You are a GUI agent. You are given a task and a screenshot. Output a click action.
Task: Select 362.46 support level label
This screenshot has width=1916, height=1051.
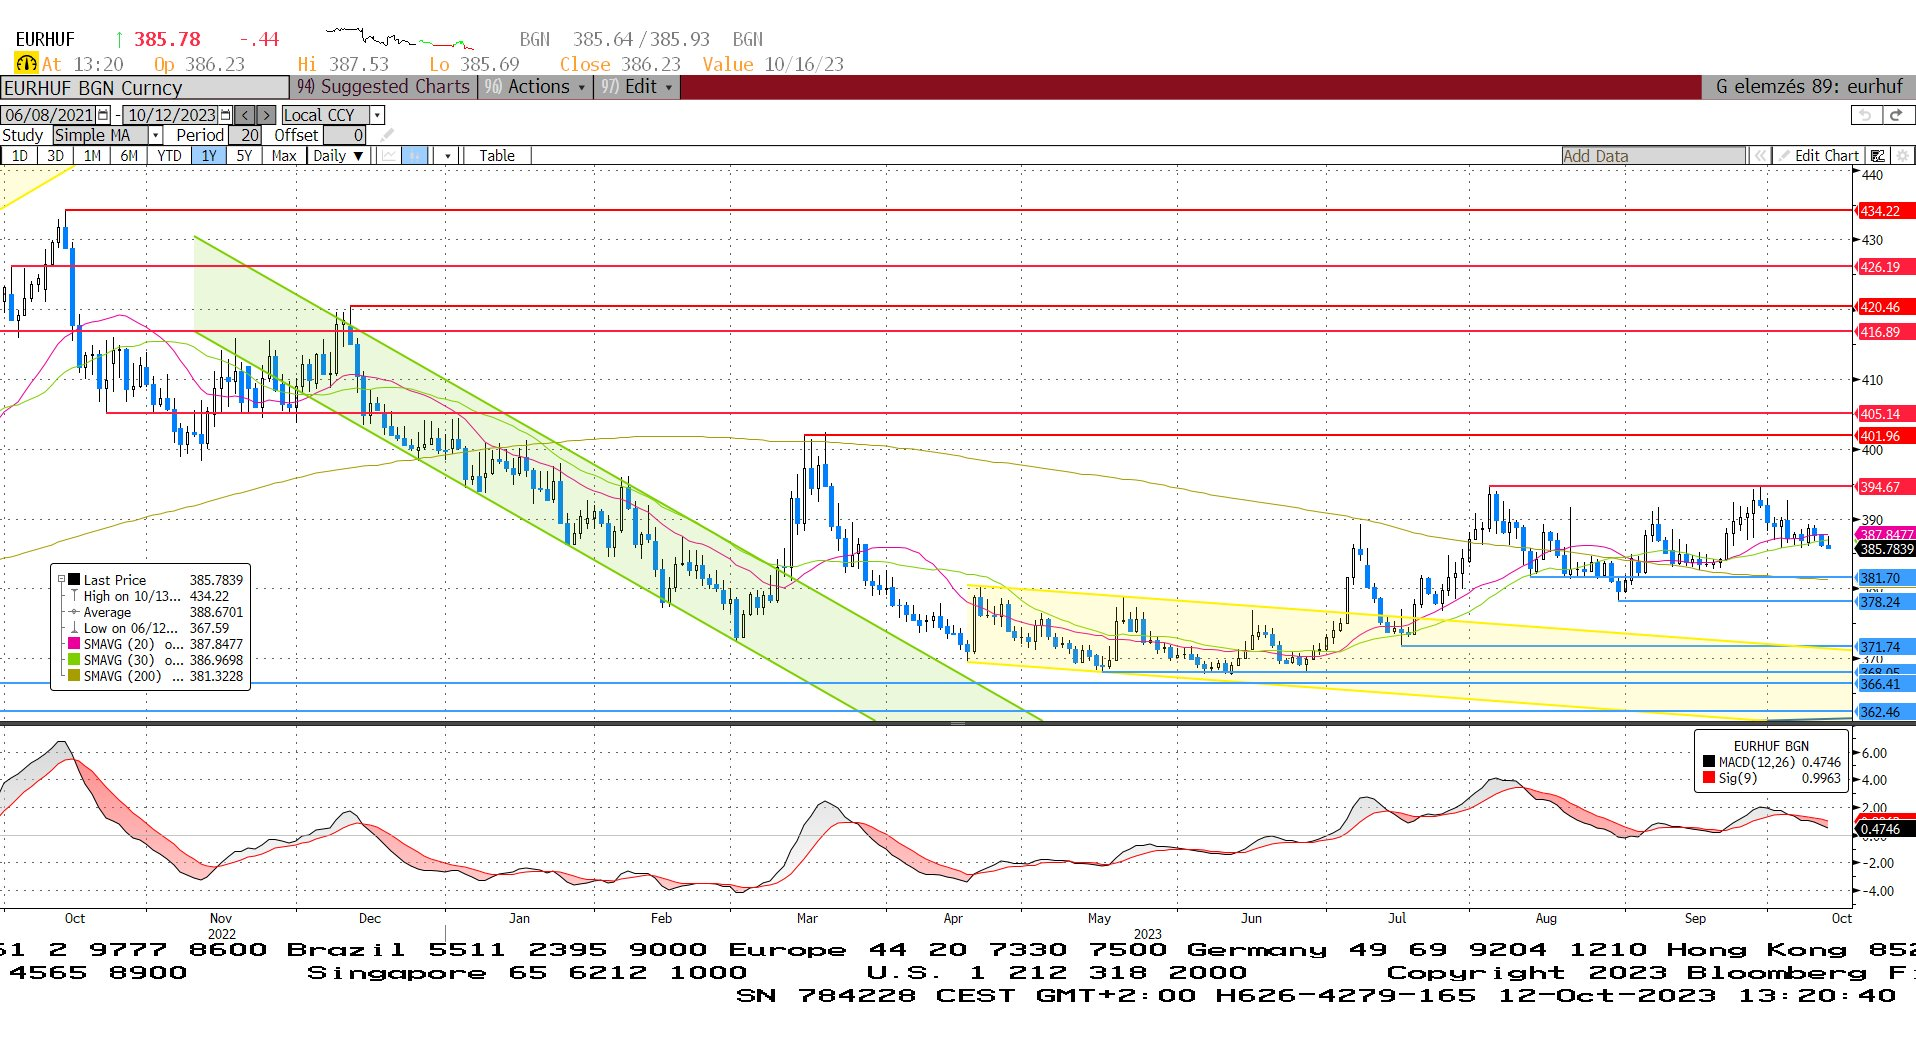[x=1885, y=712]
